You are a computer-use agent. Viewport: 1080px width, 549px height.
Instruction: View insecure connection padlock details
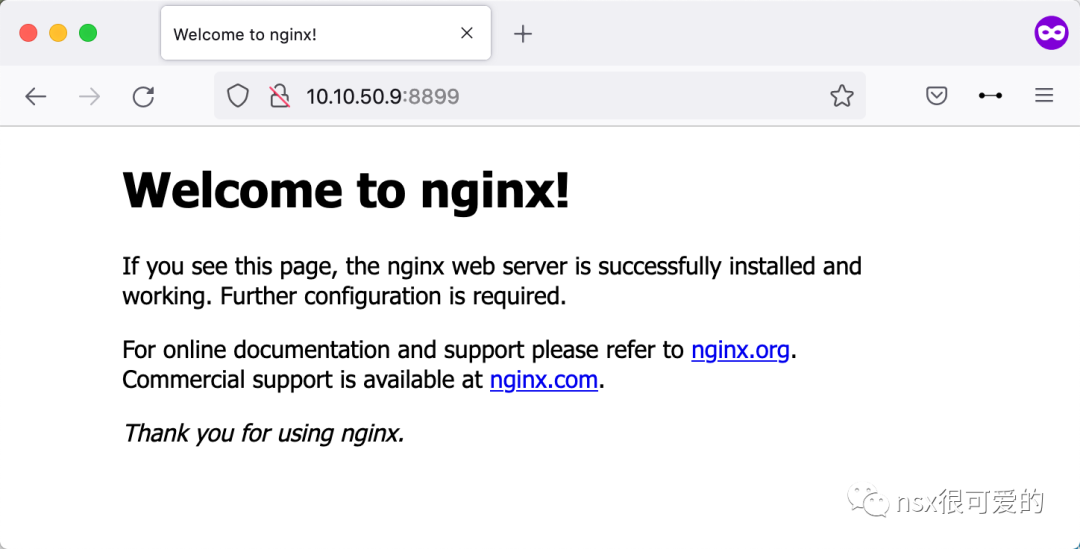(x=279, y=96)
